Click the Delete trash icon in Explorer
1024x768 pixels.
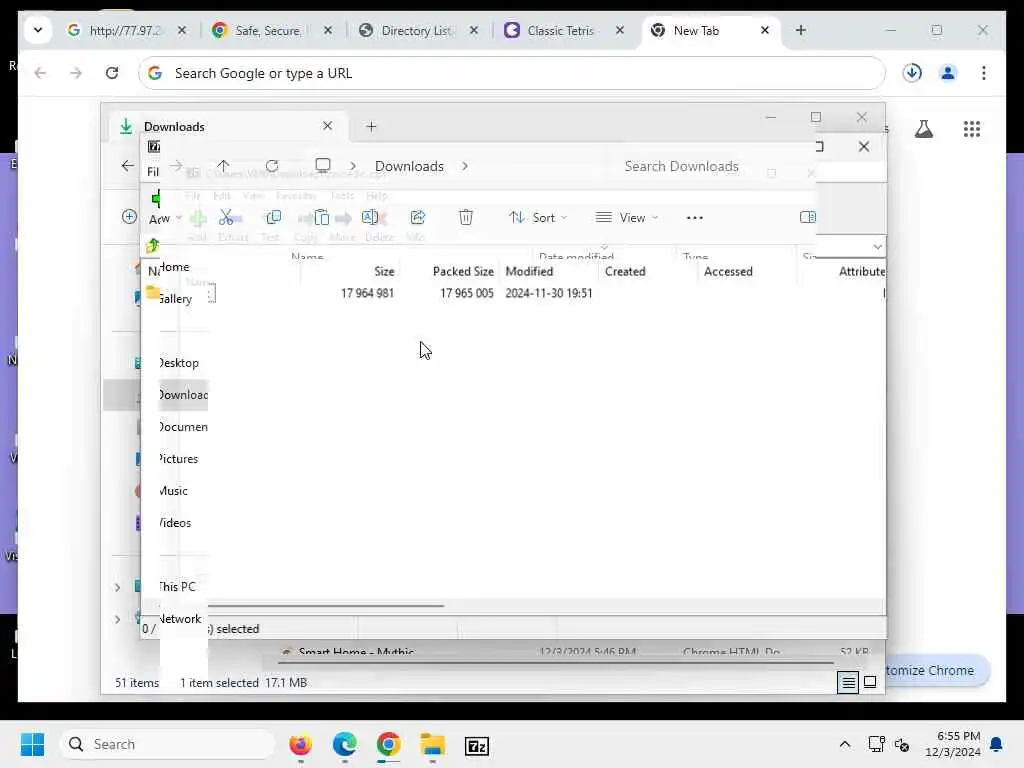click(x=466, y=217)
